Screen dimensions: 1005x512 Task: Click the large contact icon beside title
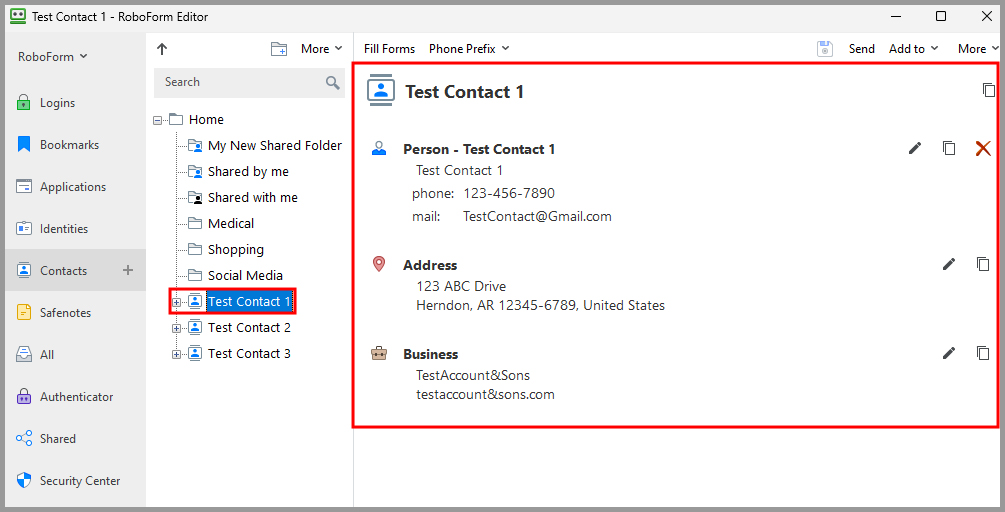(381, 90)
